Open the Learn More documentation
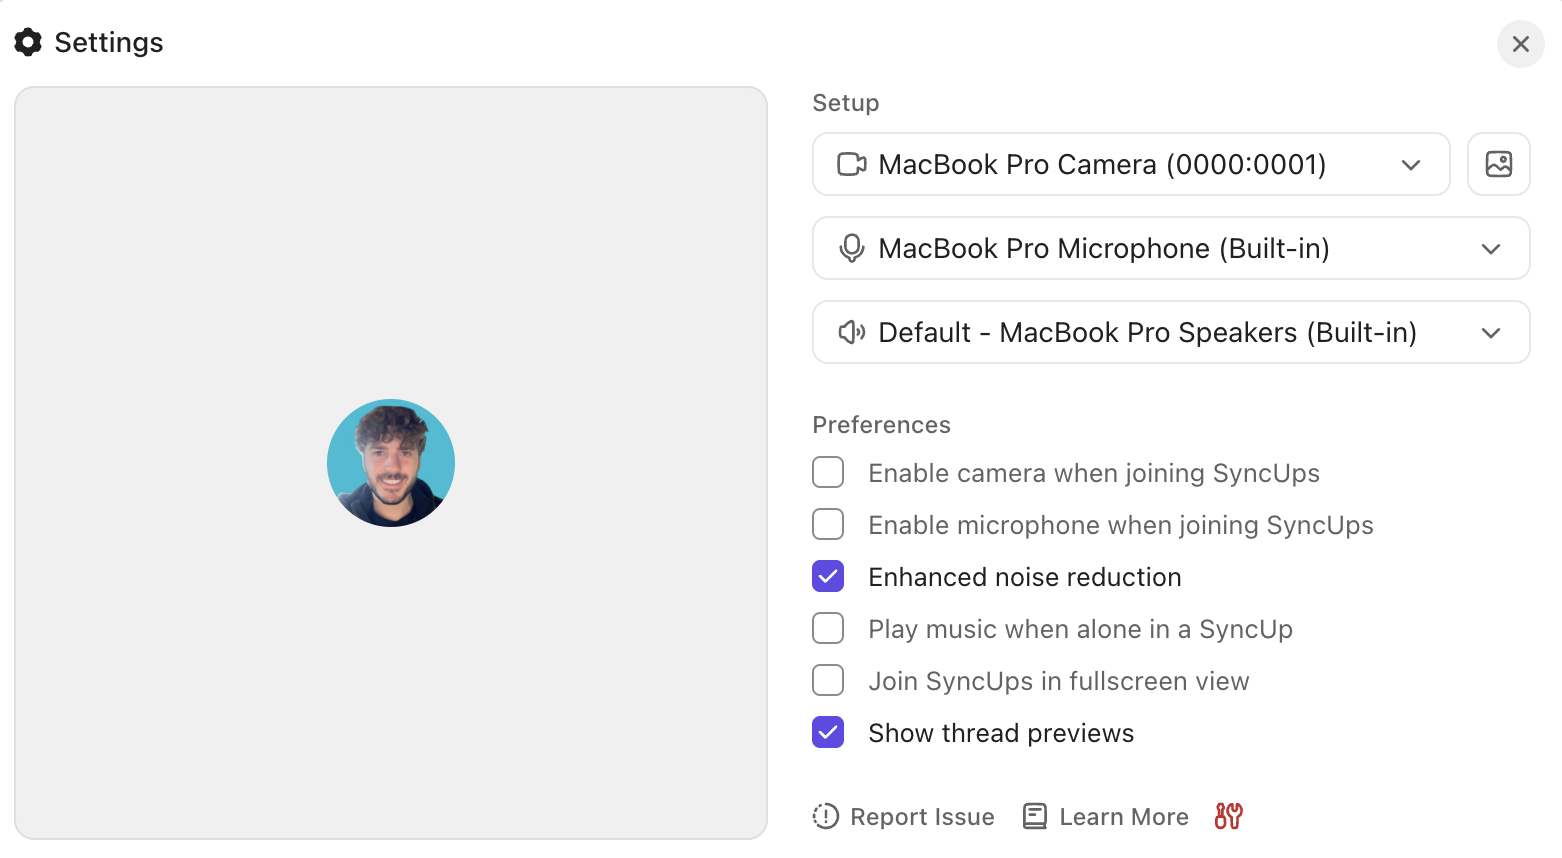1562x858 pixels. click(1123, 816)
